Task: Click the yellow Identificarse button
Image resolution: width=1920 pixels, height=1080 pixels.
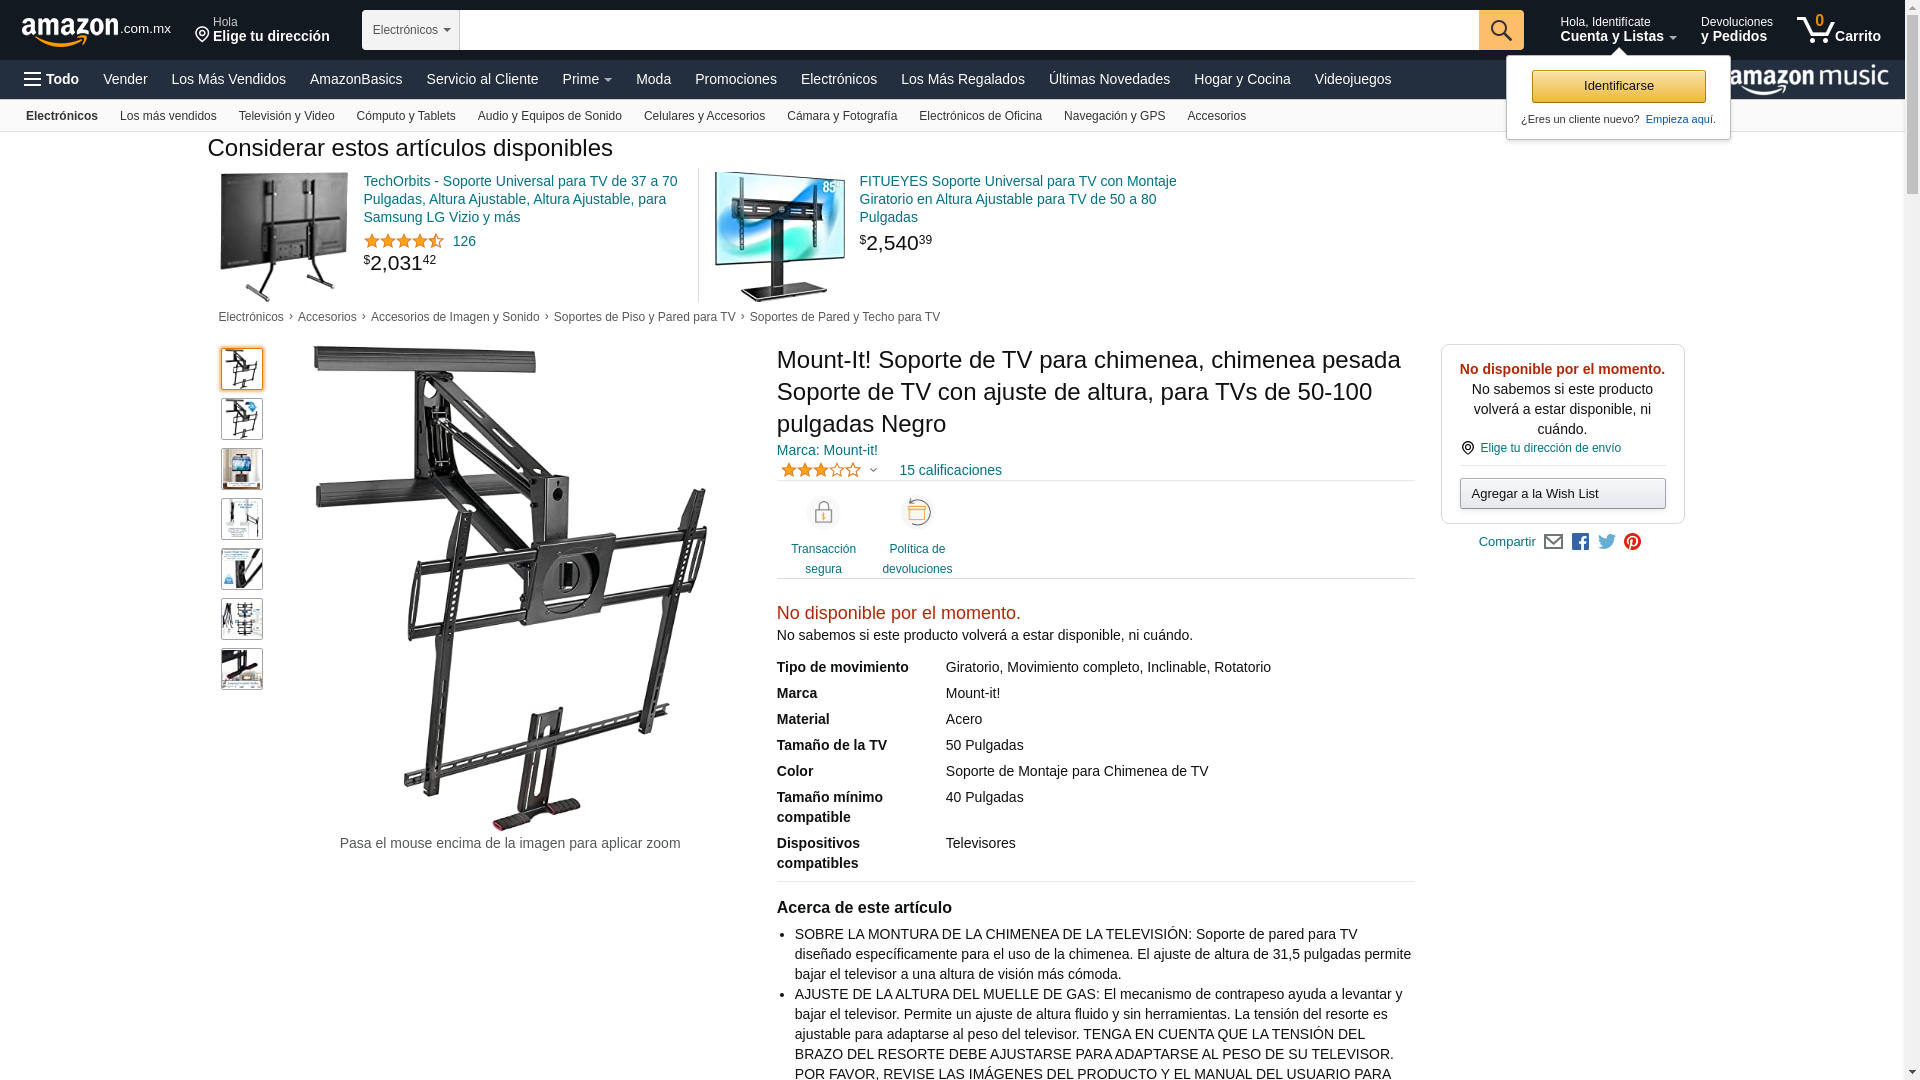Action: [x=1618, y=86]
